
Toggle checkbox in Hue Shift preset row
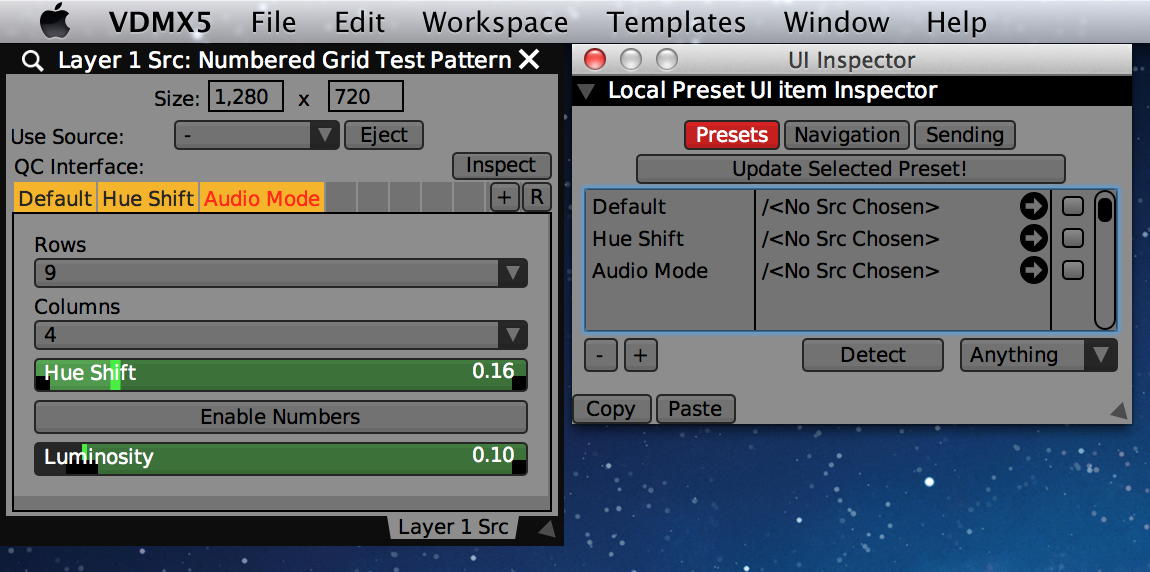(1073, 238)
